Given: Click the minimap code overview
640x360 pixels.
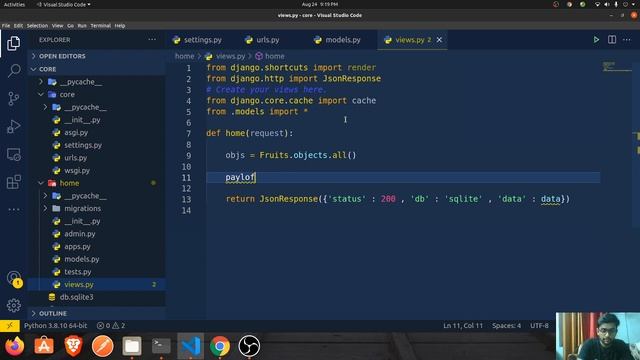Looking at the screenshot, I should 616,66.
